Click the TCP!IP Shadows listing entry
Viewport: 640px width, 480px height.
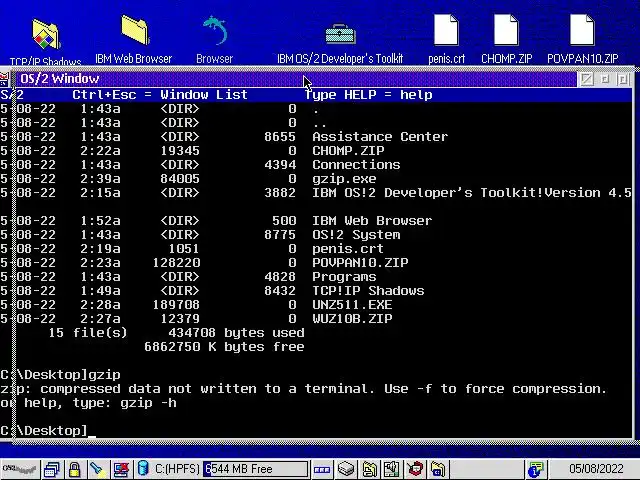pos(368,291)
